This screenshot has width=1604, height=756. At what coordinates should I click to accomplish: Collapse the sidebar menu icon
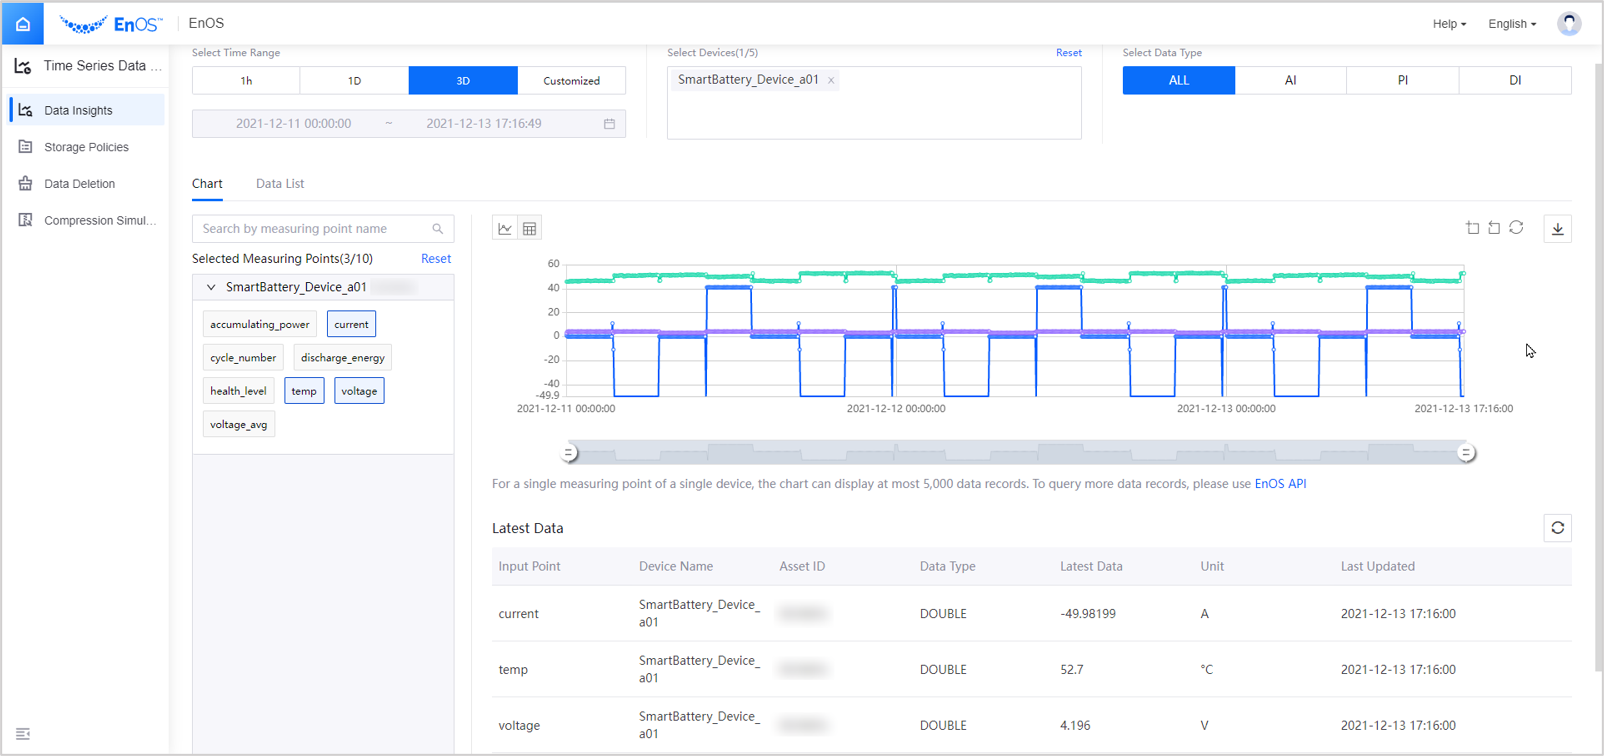(23, 734)
